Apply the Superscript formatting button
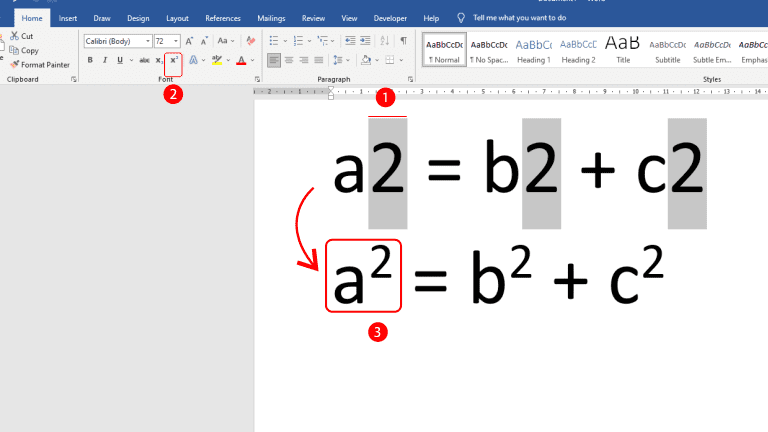 [173, 60]
